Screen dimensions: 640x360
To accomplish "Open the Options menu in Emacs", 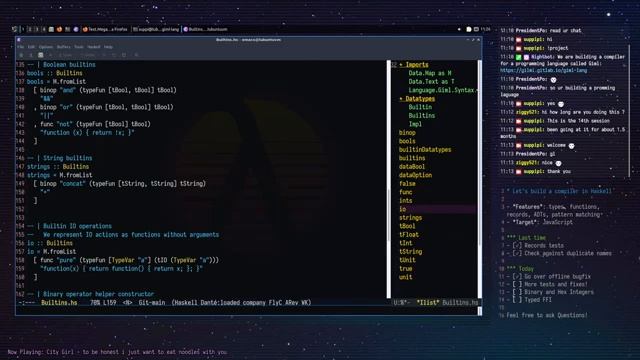I will [x=46, y=47].
